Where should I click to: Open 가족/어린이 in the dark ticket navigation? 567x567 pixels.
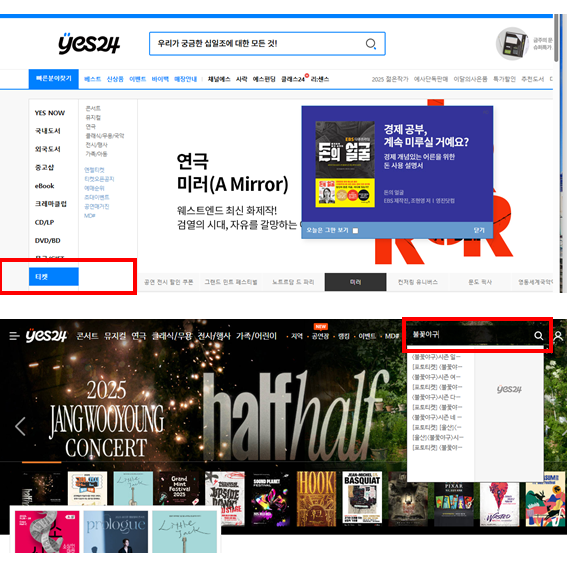click(256, 336)
